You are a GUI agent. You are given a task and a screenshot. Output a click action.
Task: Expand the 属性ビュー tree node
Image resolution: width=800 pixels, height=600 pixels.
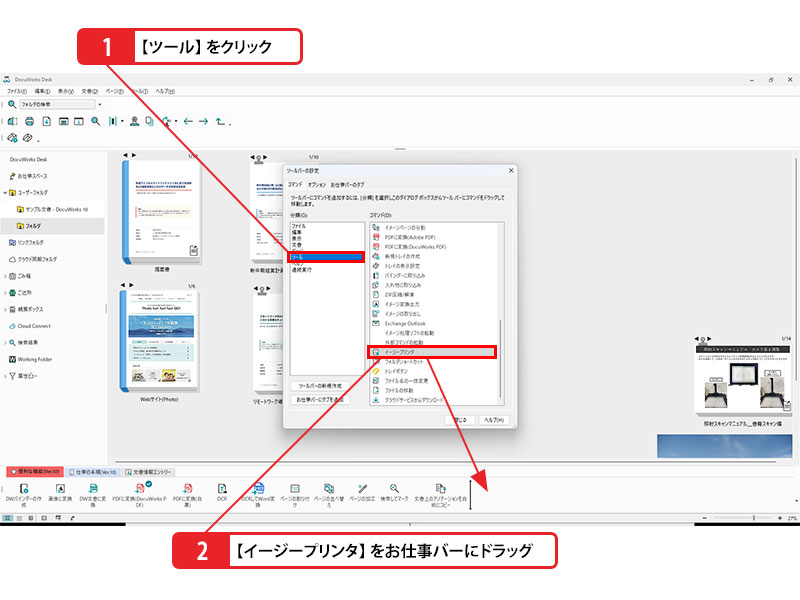click(x=5, y=376)
